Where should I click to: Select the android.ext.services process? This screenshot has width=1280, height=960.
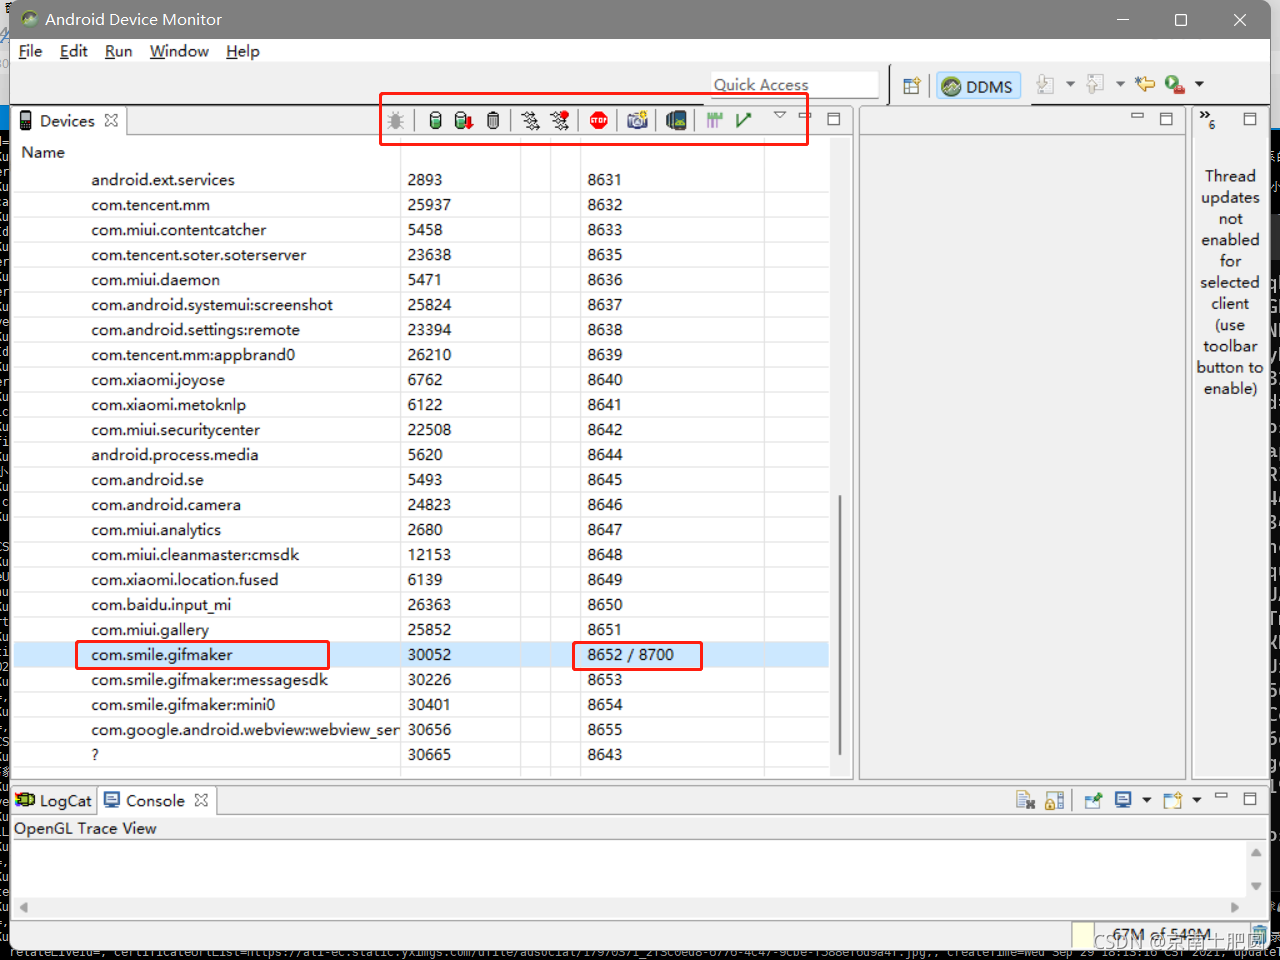click(x=163, y=180)
